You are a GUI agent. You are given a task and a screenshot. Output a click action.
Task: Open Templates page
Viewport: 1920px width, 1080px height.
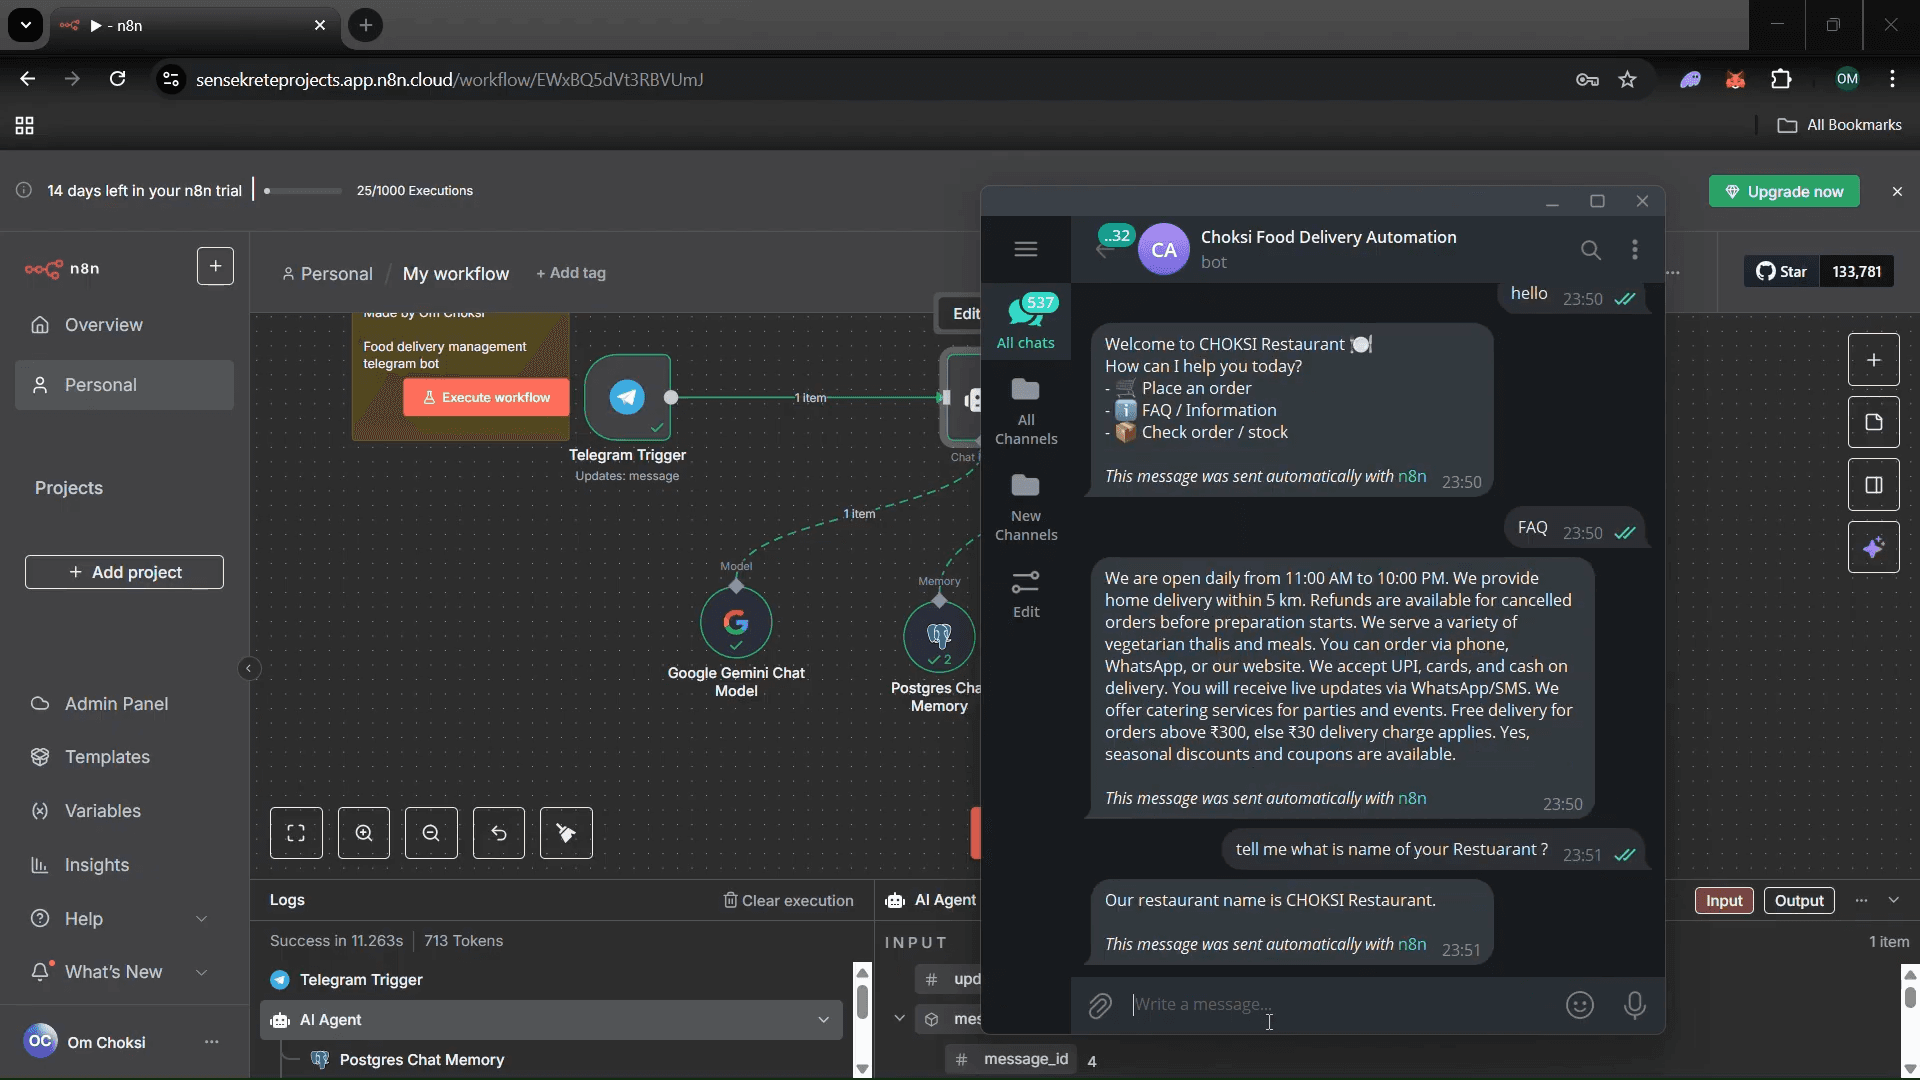124,757
